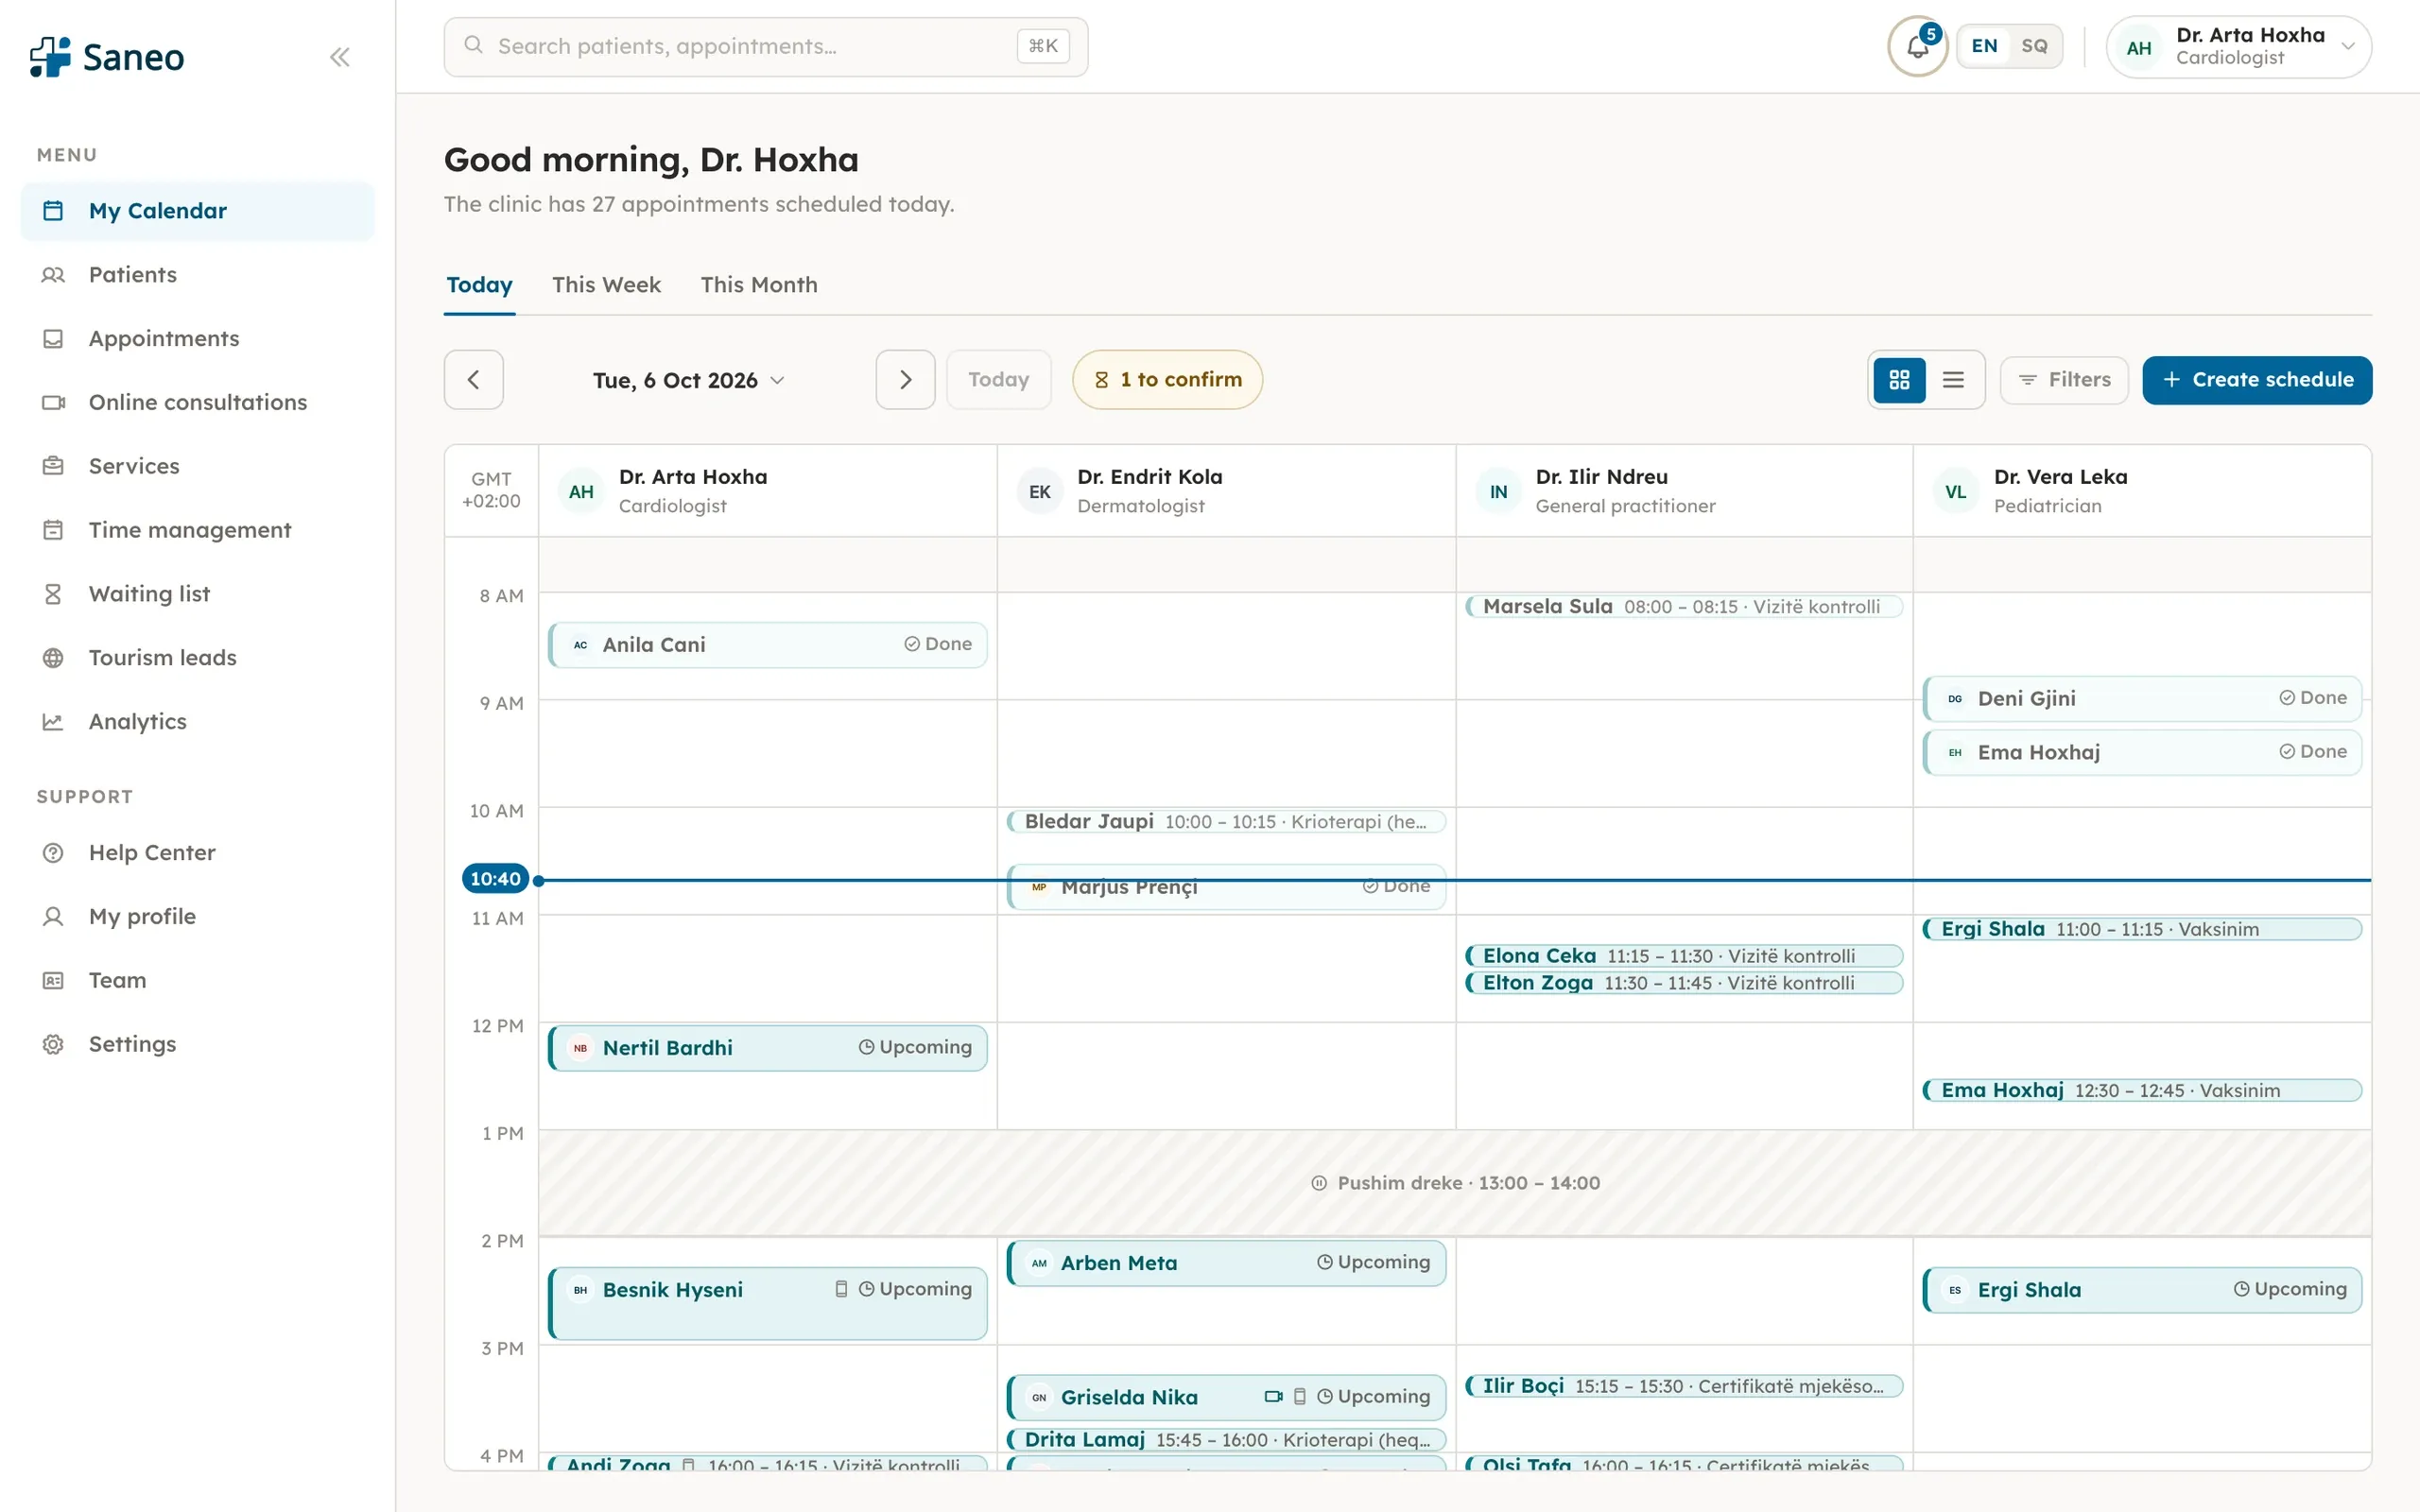Expand Dr. Arta Hoxha account menu
Image resolution: width=2420 pixels, height=1512 pixels.
(2238, 46)
